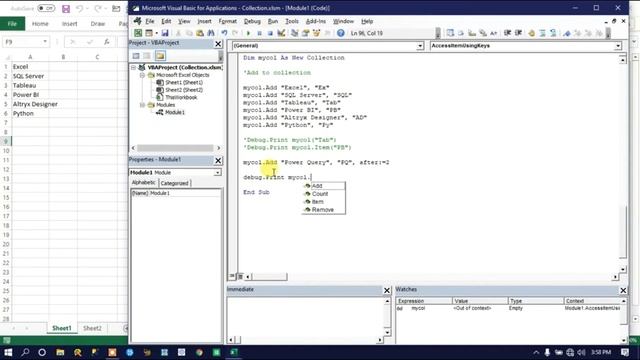The width and height of the screenshot is (640, 360).
Task: Open the Excel Home ribbon tab
Action: pos(40,24)
